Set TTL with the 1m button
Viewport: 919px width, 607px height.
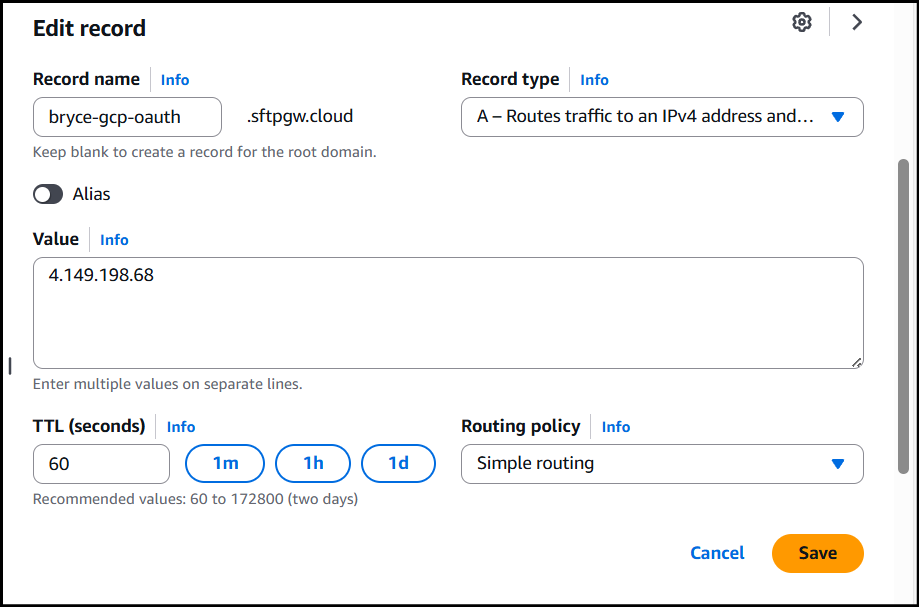pos(225,463)
